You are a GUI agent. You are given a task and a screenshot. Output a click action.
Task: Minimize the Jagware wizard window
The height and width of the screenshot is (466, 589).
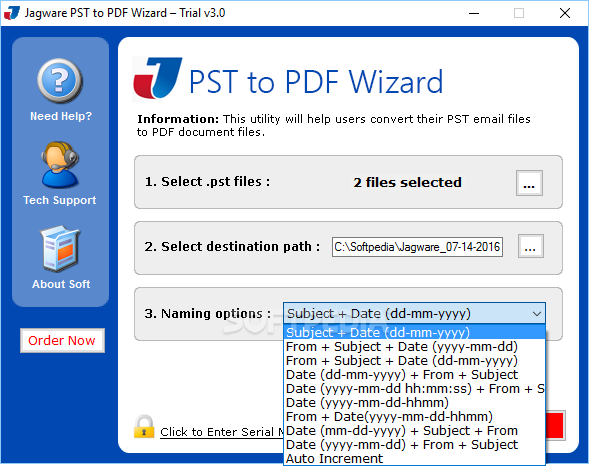pyautogui.click(x=474, y=13)
